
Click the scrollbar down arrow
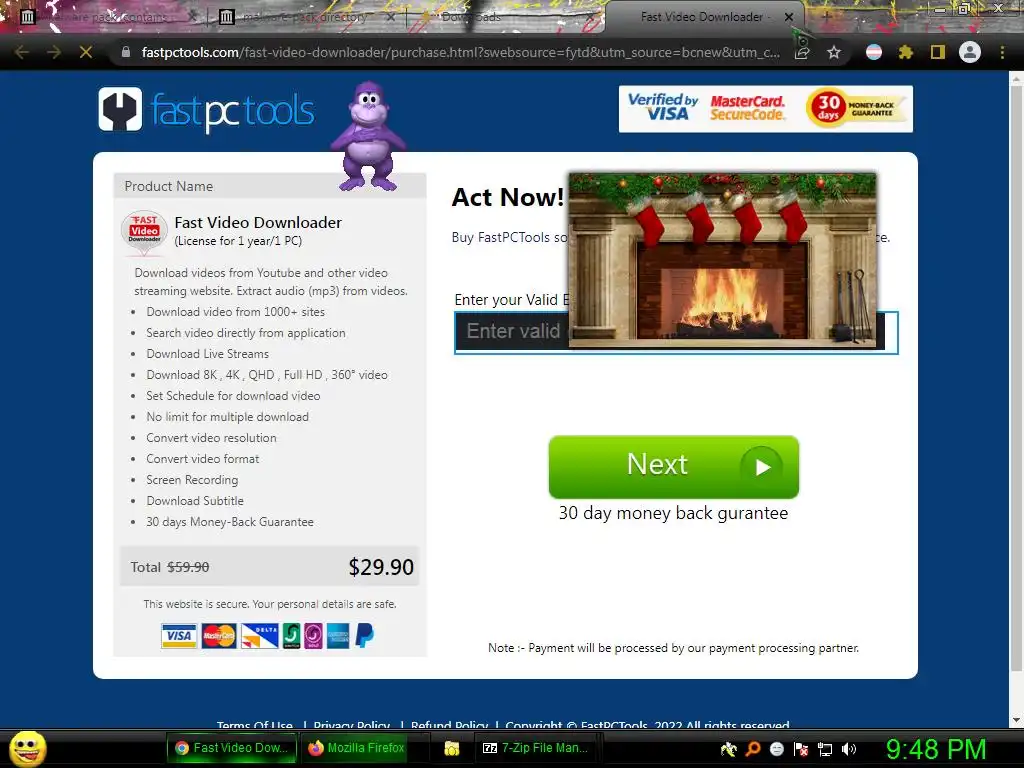pyautogui.click(x=1016, y=720)
